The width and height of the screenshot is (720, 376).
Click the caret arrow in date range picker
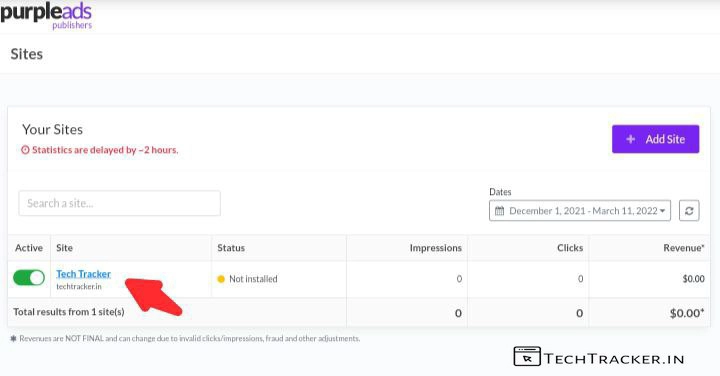point(662,211)
